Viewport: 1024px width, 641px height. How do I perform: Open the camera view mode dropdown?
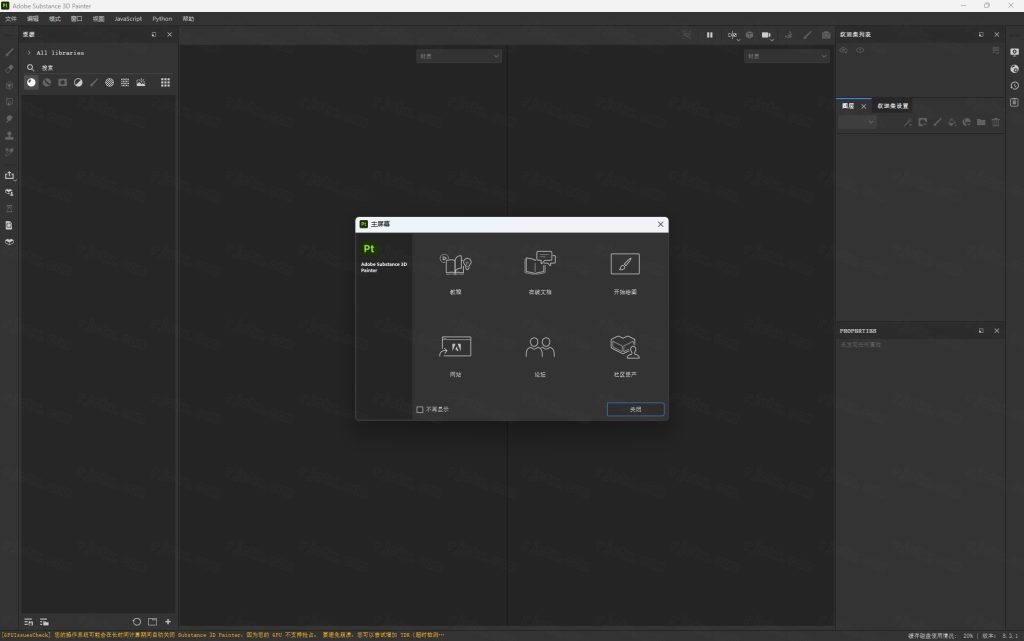coord(767,35)
